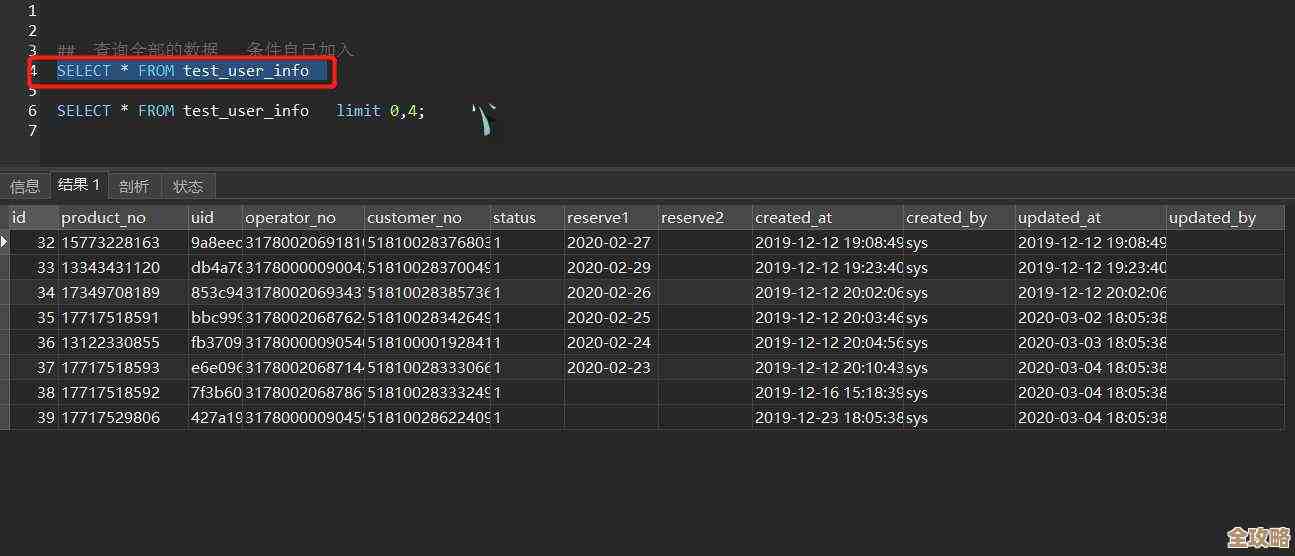Select the id cell 32
Image resolution: width=1295 pixels, height=556 pixels.
coord(33,242)
